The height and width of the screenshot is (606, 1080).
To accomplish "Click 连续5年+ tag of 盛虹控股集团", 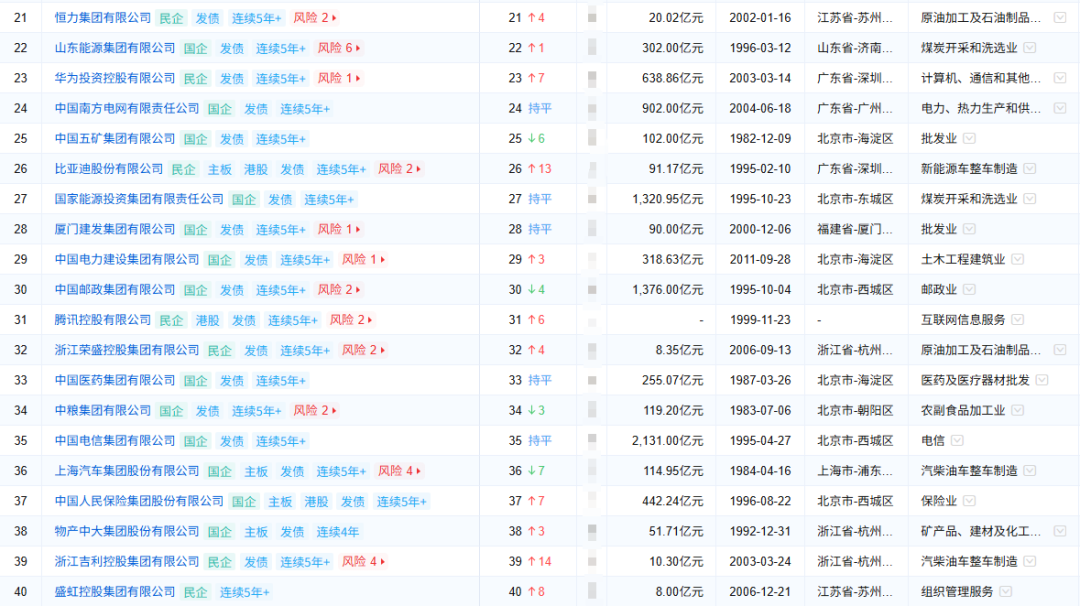I will coord(245,592).
